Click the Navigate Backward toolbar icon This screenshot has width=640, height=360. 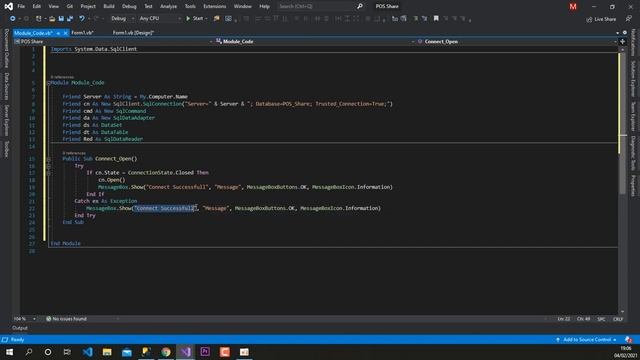click(13, 18)
